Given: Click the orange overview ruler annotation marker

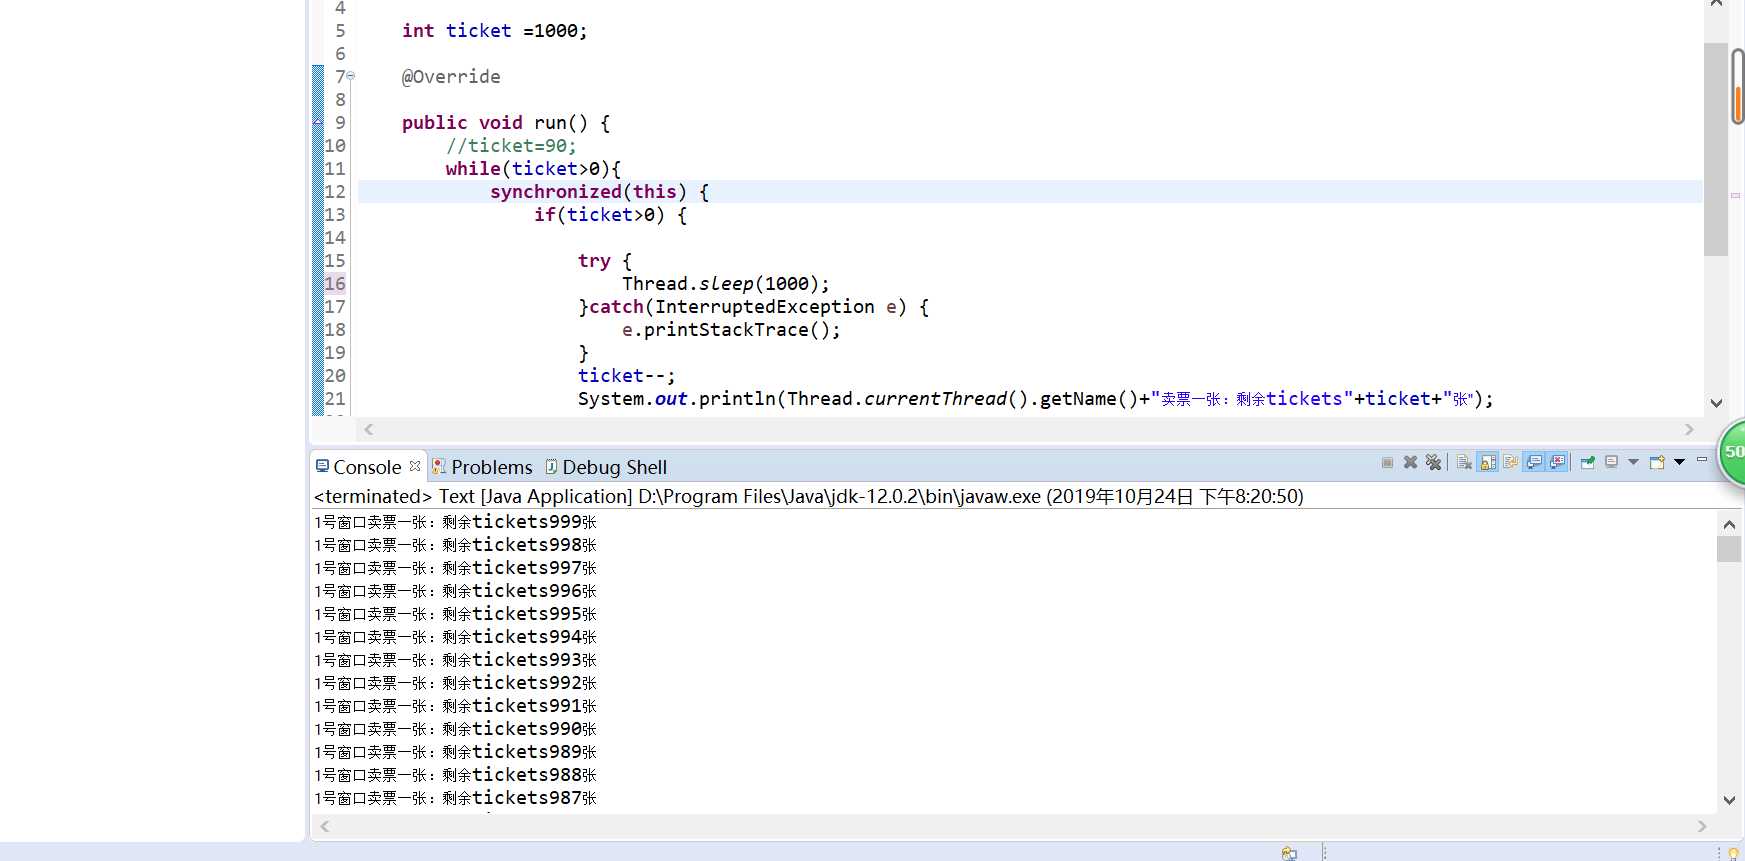Looking at the screenshot, I should point(1738,104).
